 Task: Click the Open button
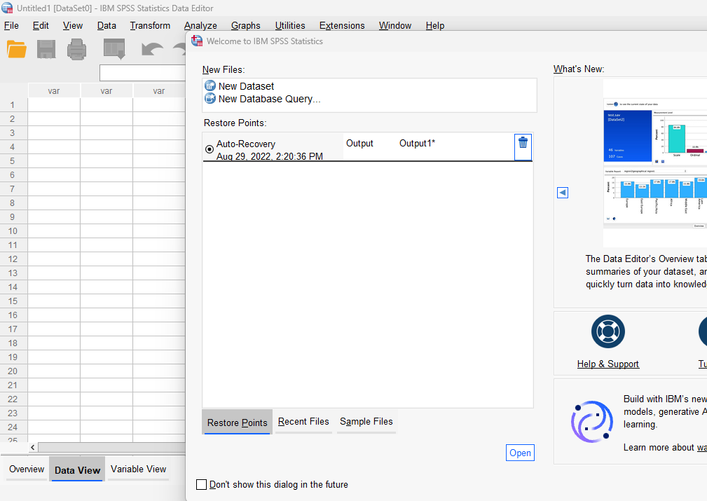point(520,453)
